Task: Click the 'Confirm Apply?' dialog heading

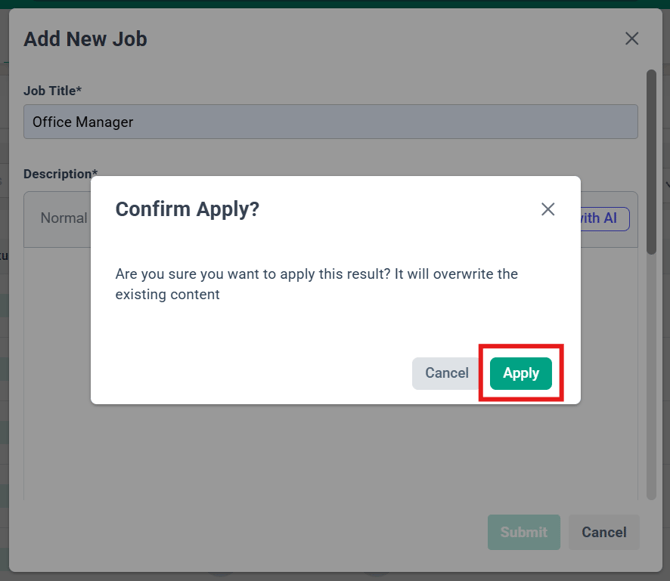Action: point(187,209)
